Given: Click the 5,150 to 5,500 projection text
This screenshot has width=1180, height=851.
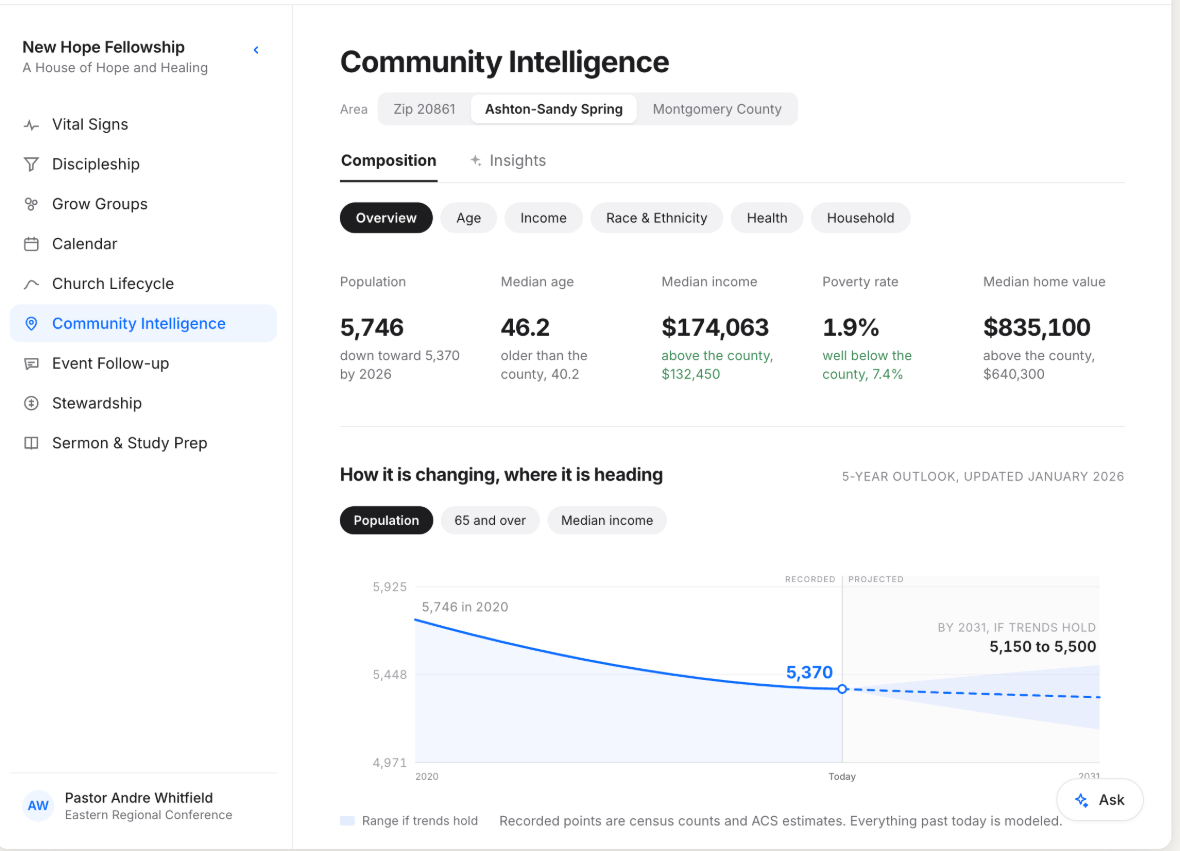Looking at the screenshot, I should (1042, 647).
